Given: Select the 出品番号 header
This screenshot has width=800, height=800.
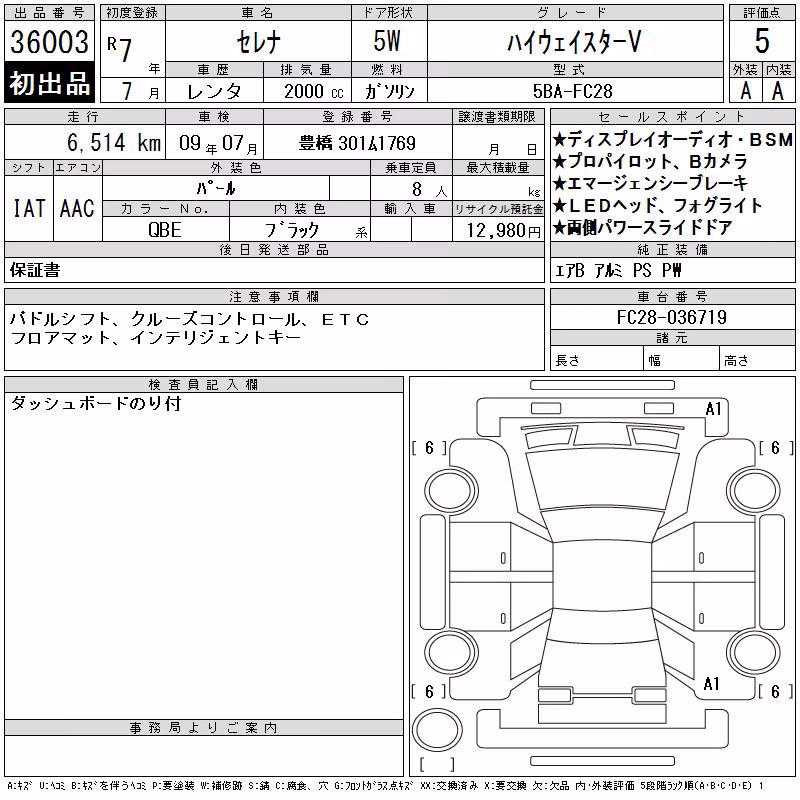Looking at the screenshot, I should [x=49, y=13].
